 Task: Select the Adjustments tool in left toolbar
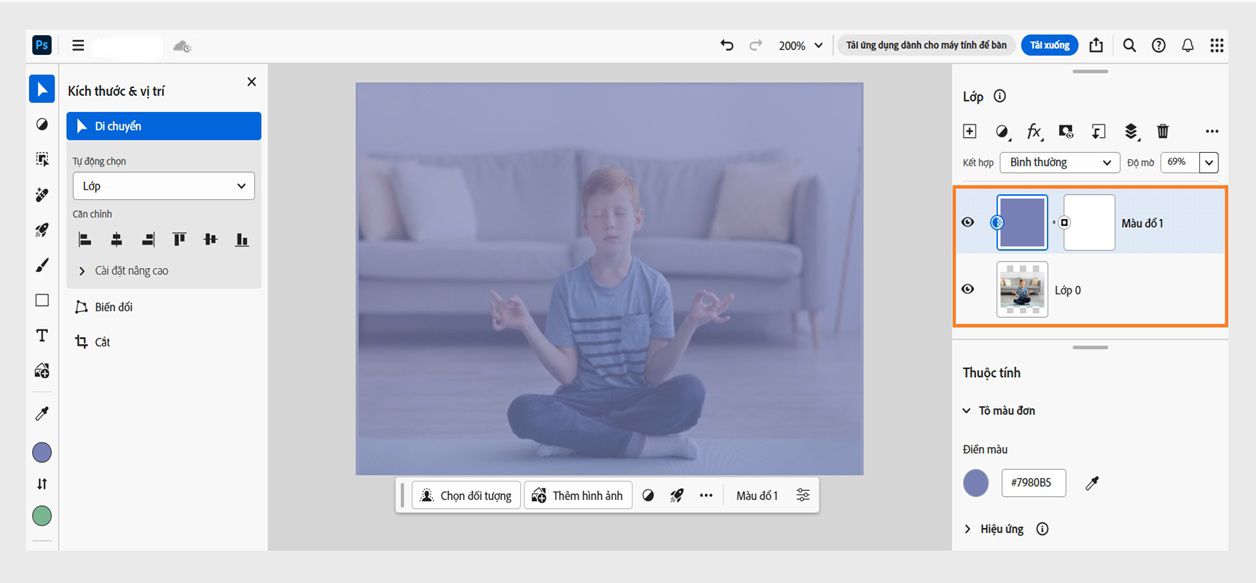click(42, 124)
